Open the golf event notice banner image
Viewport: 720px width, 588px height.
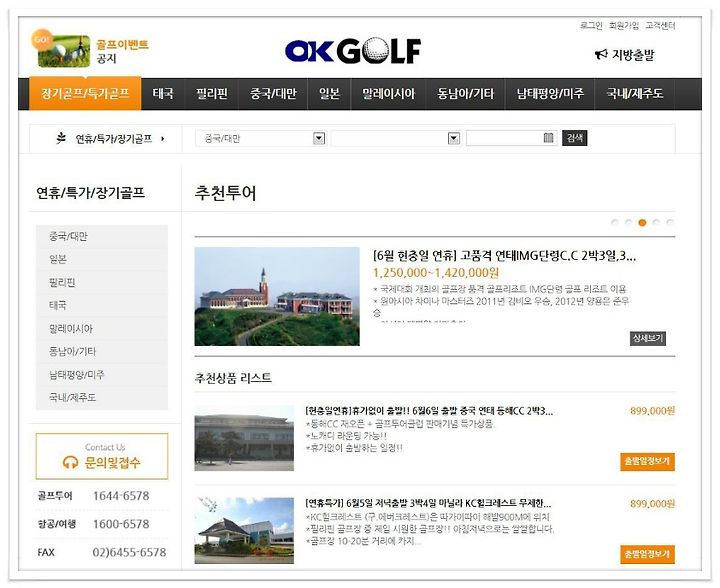pyautogui.click(x=61, y=50)
